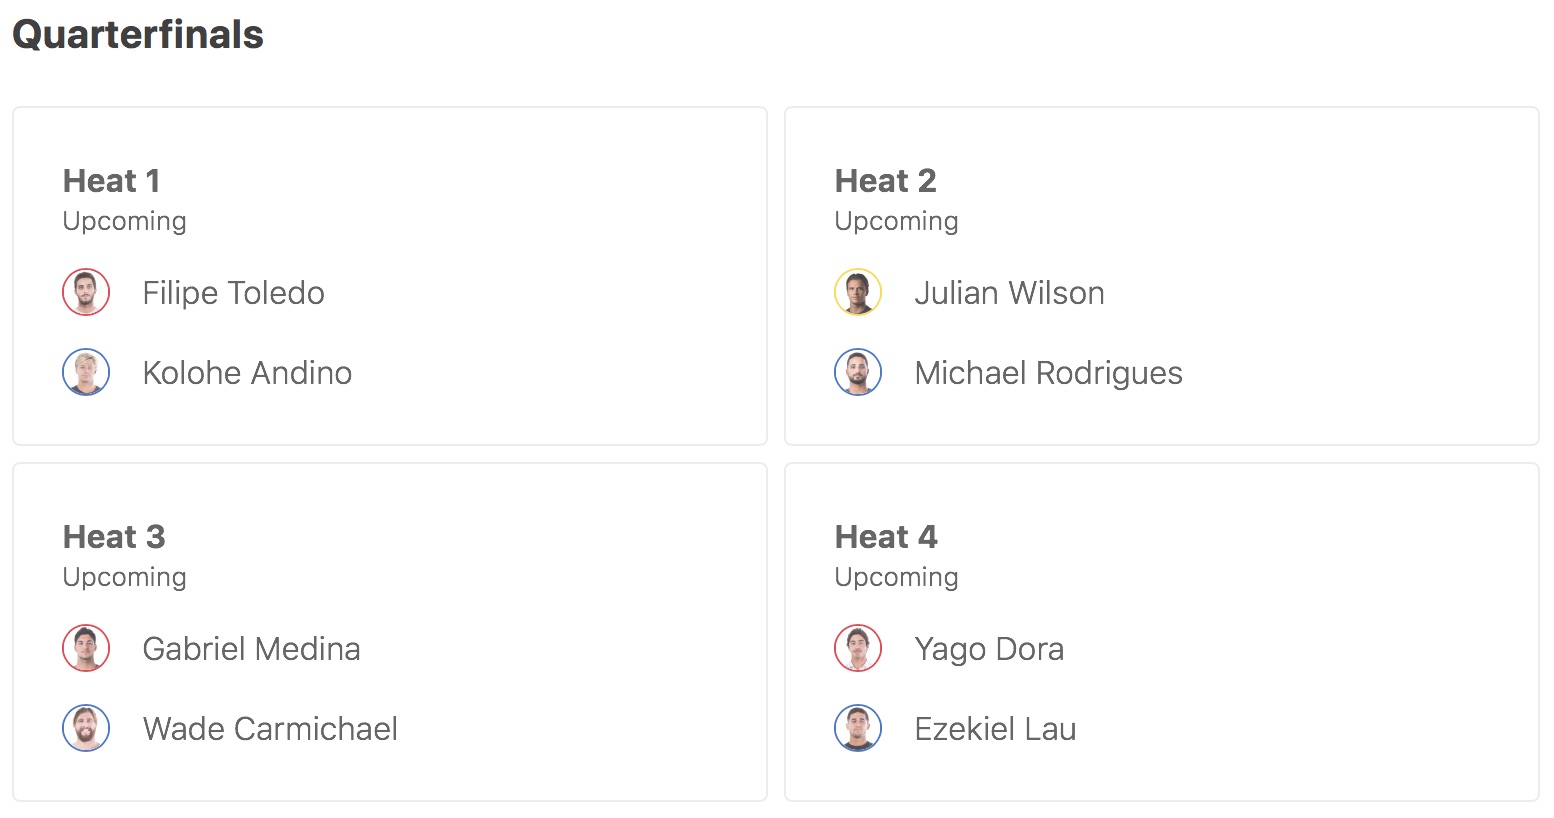Image resolution: width=1554 pixels, height=818 pixels.
Task: Select the Yago Dora name
Action: [989, 649]
